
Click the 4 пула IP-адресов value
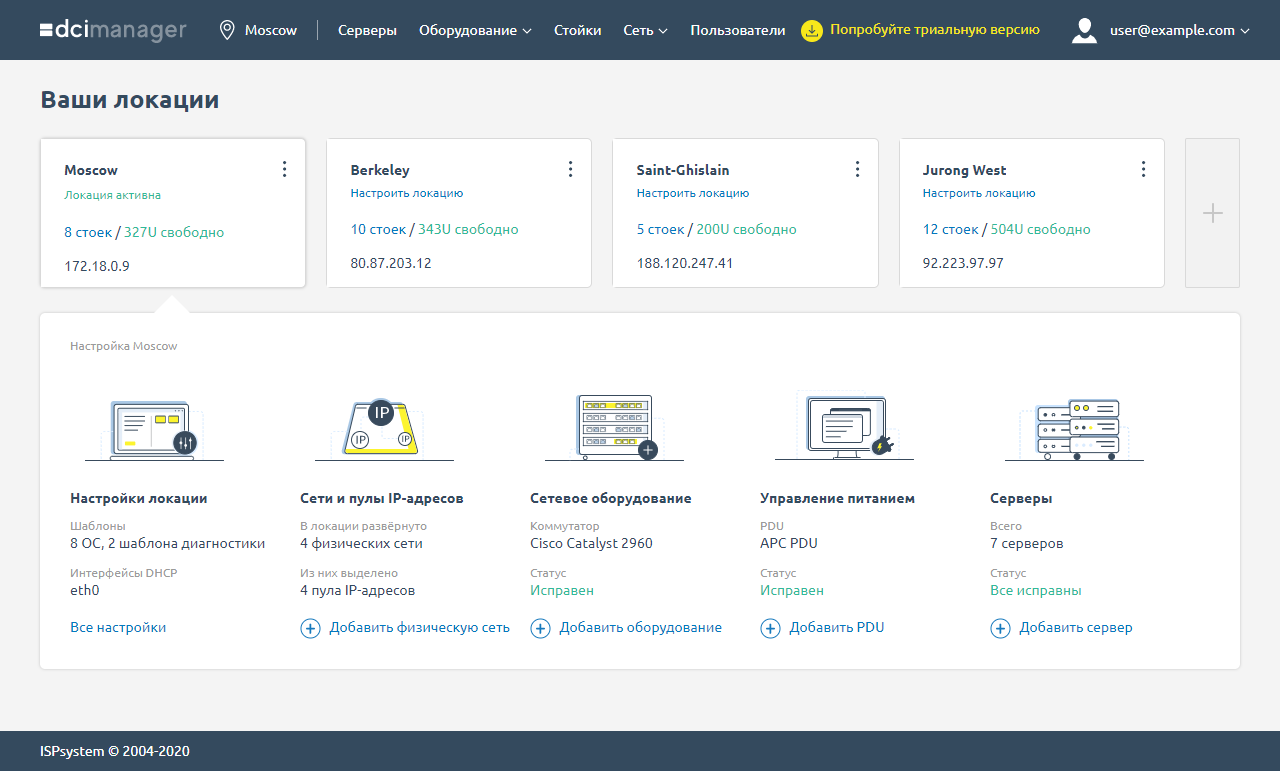point(358,590)
